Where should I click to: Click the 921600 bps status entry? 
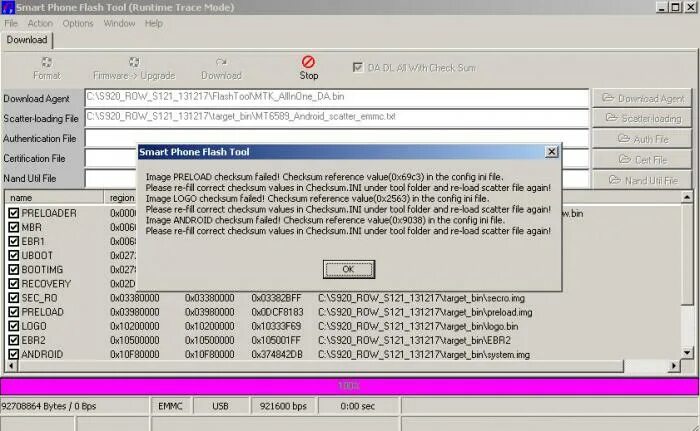283,406
